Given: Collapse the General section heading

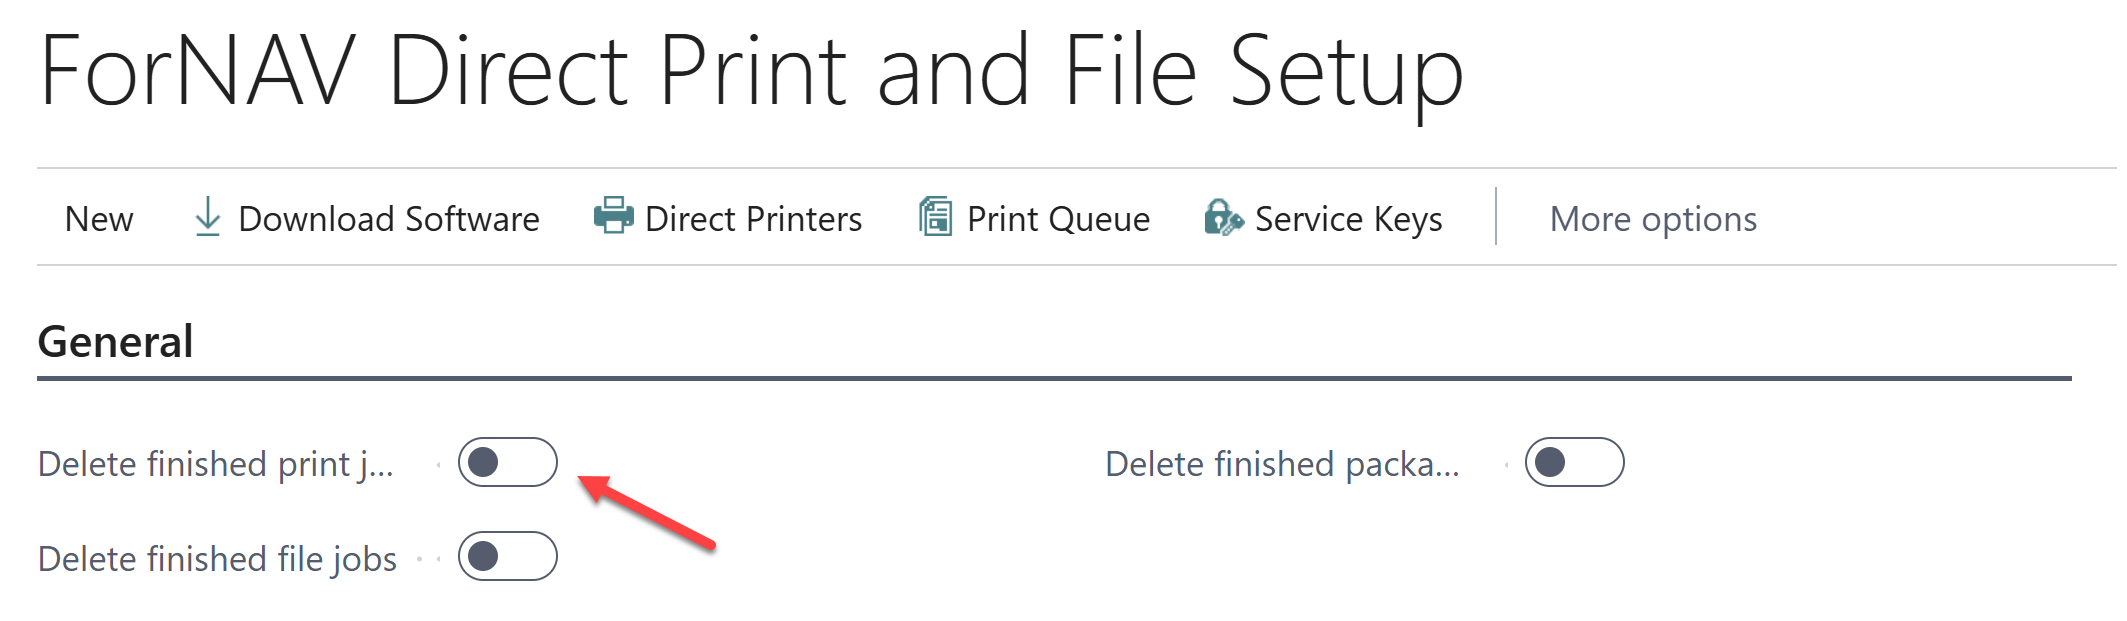Looking at the screenshot, I should point(115,342).
